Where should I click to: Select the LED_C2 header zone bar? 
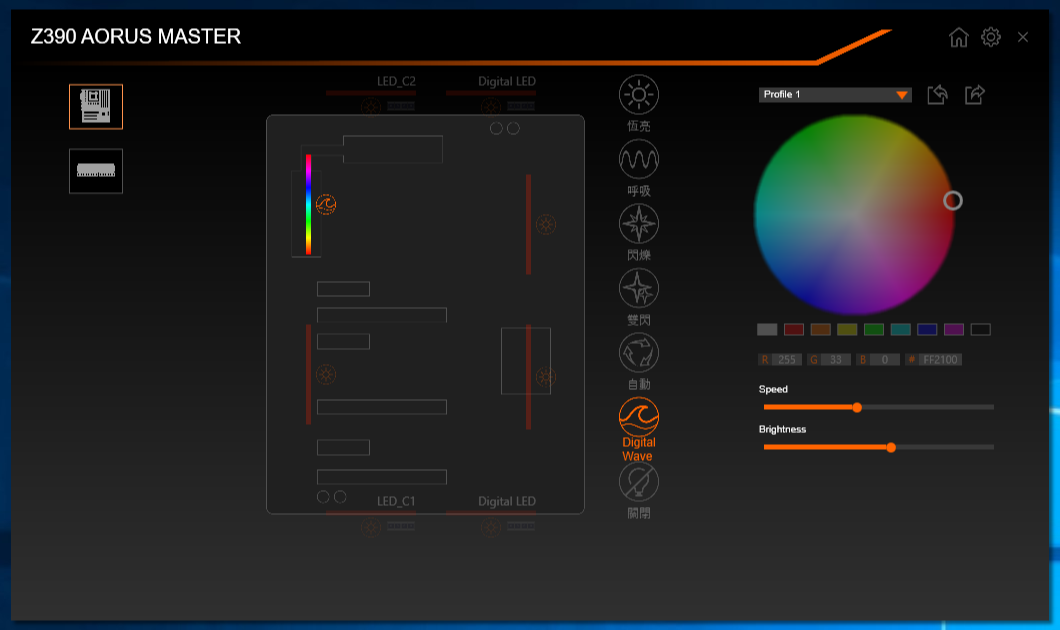(371, 93)
